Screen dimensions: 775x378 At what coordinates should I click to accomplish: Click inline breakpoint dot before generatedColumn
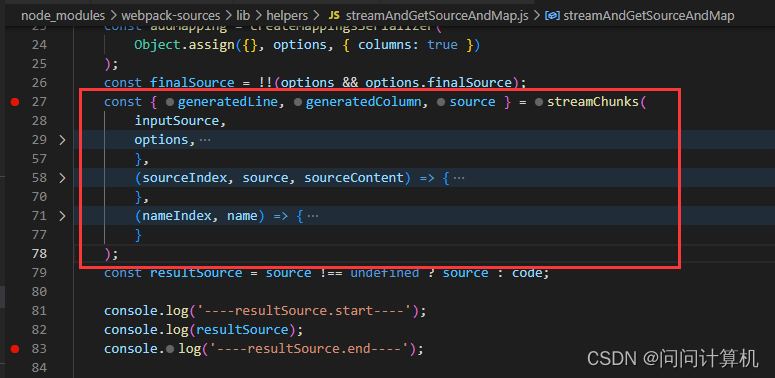click(x=298, y=102)
